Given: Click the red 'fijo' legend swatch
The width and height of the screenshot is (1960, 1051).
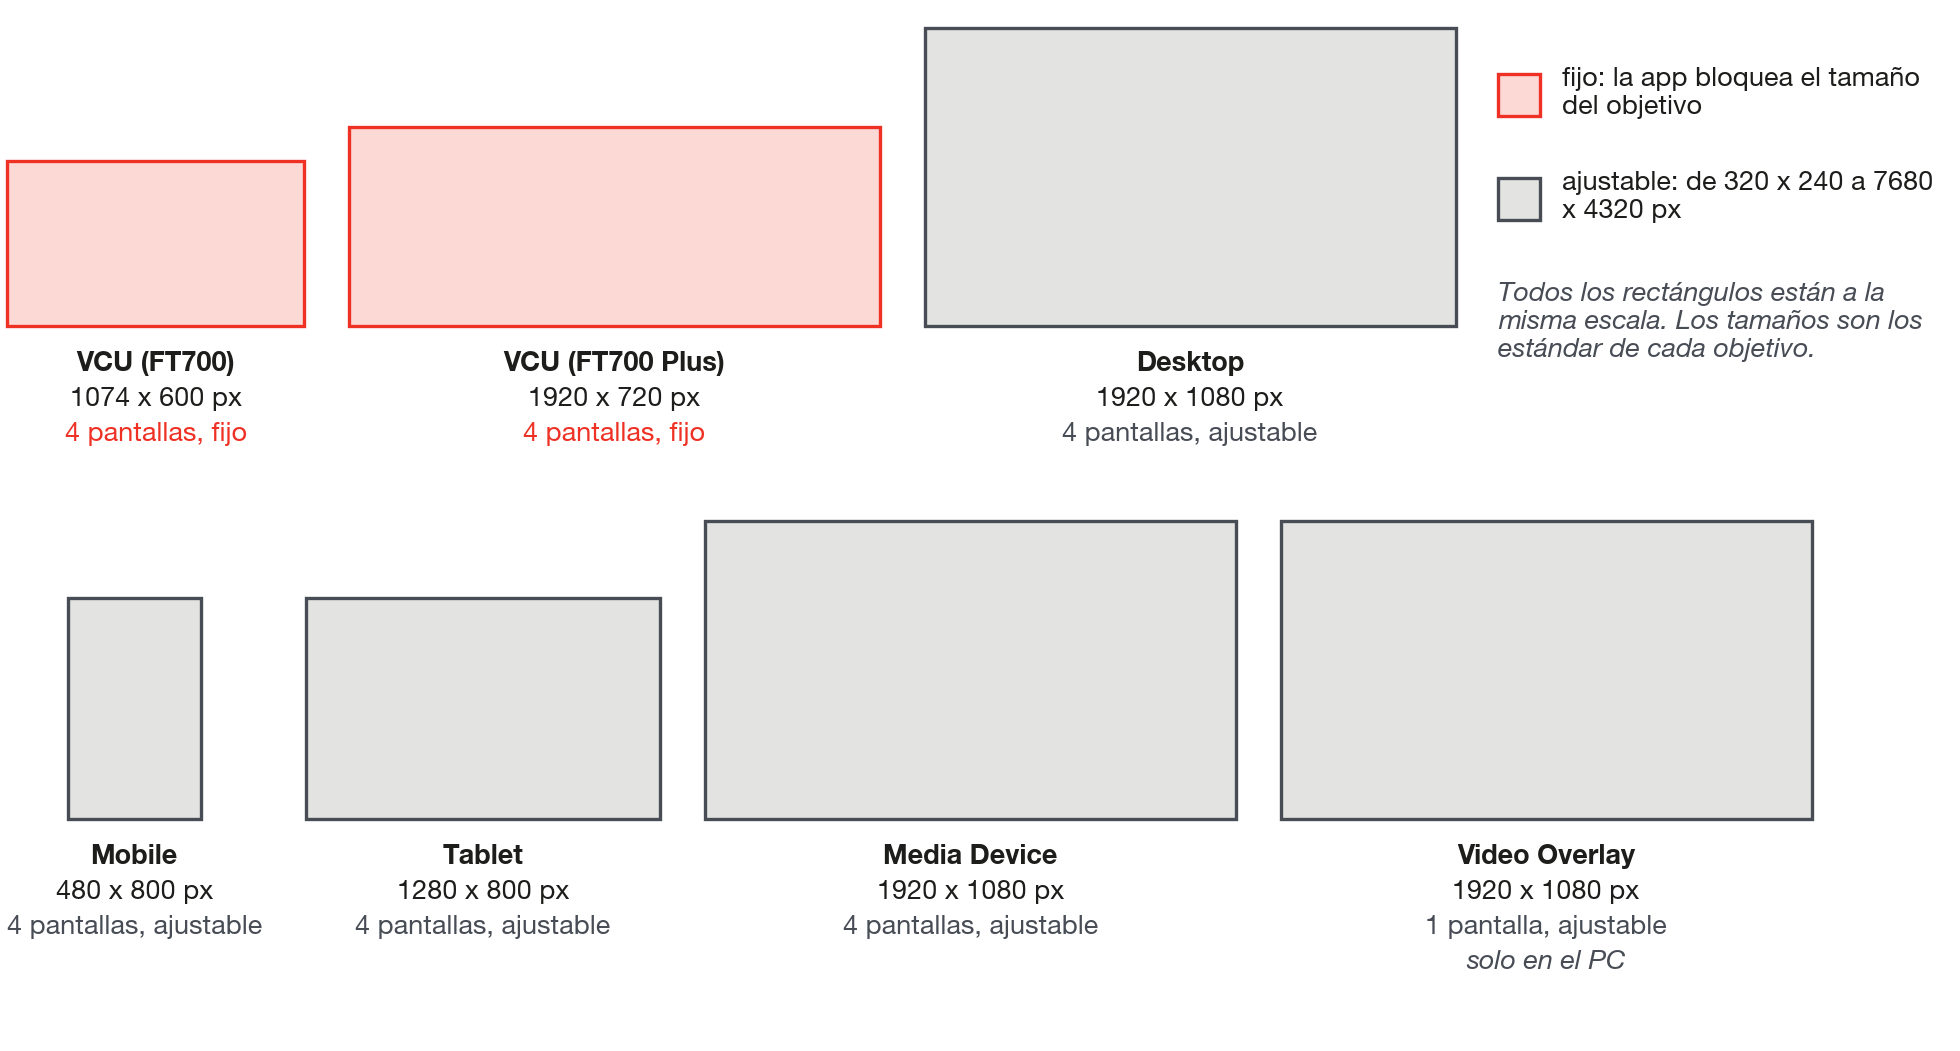Looking at the screenshot, I should [x=1519, y=95].
